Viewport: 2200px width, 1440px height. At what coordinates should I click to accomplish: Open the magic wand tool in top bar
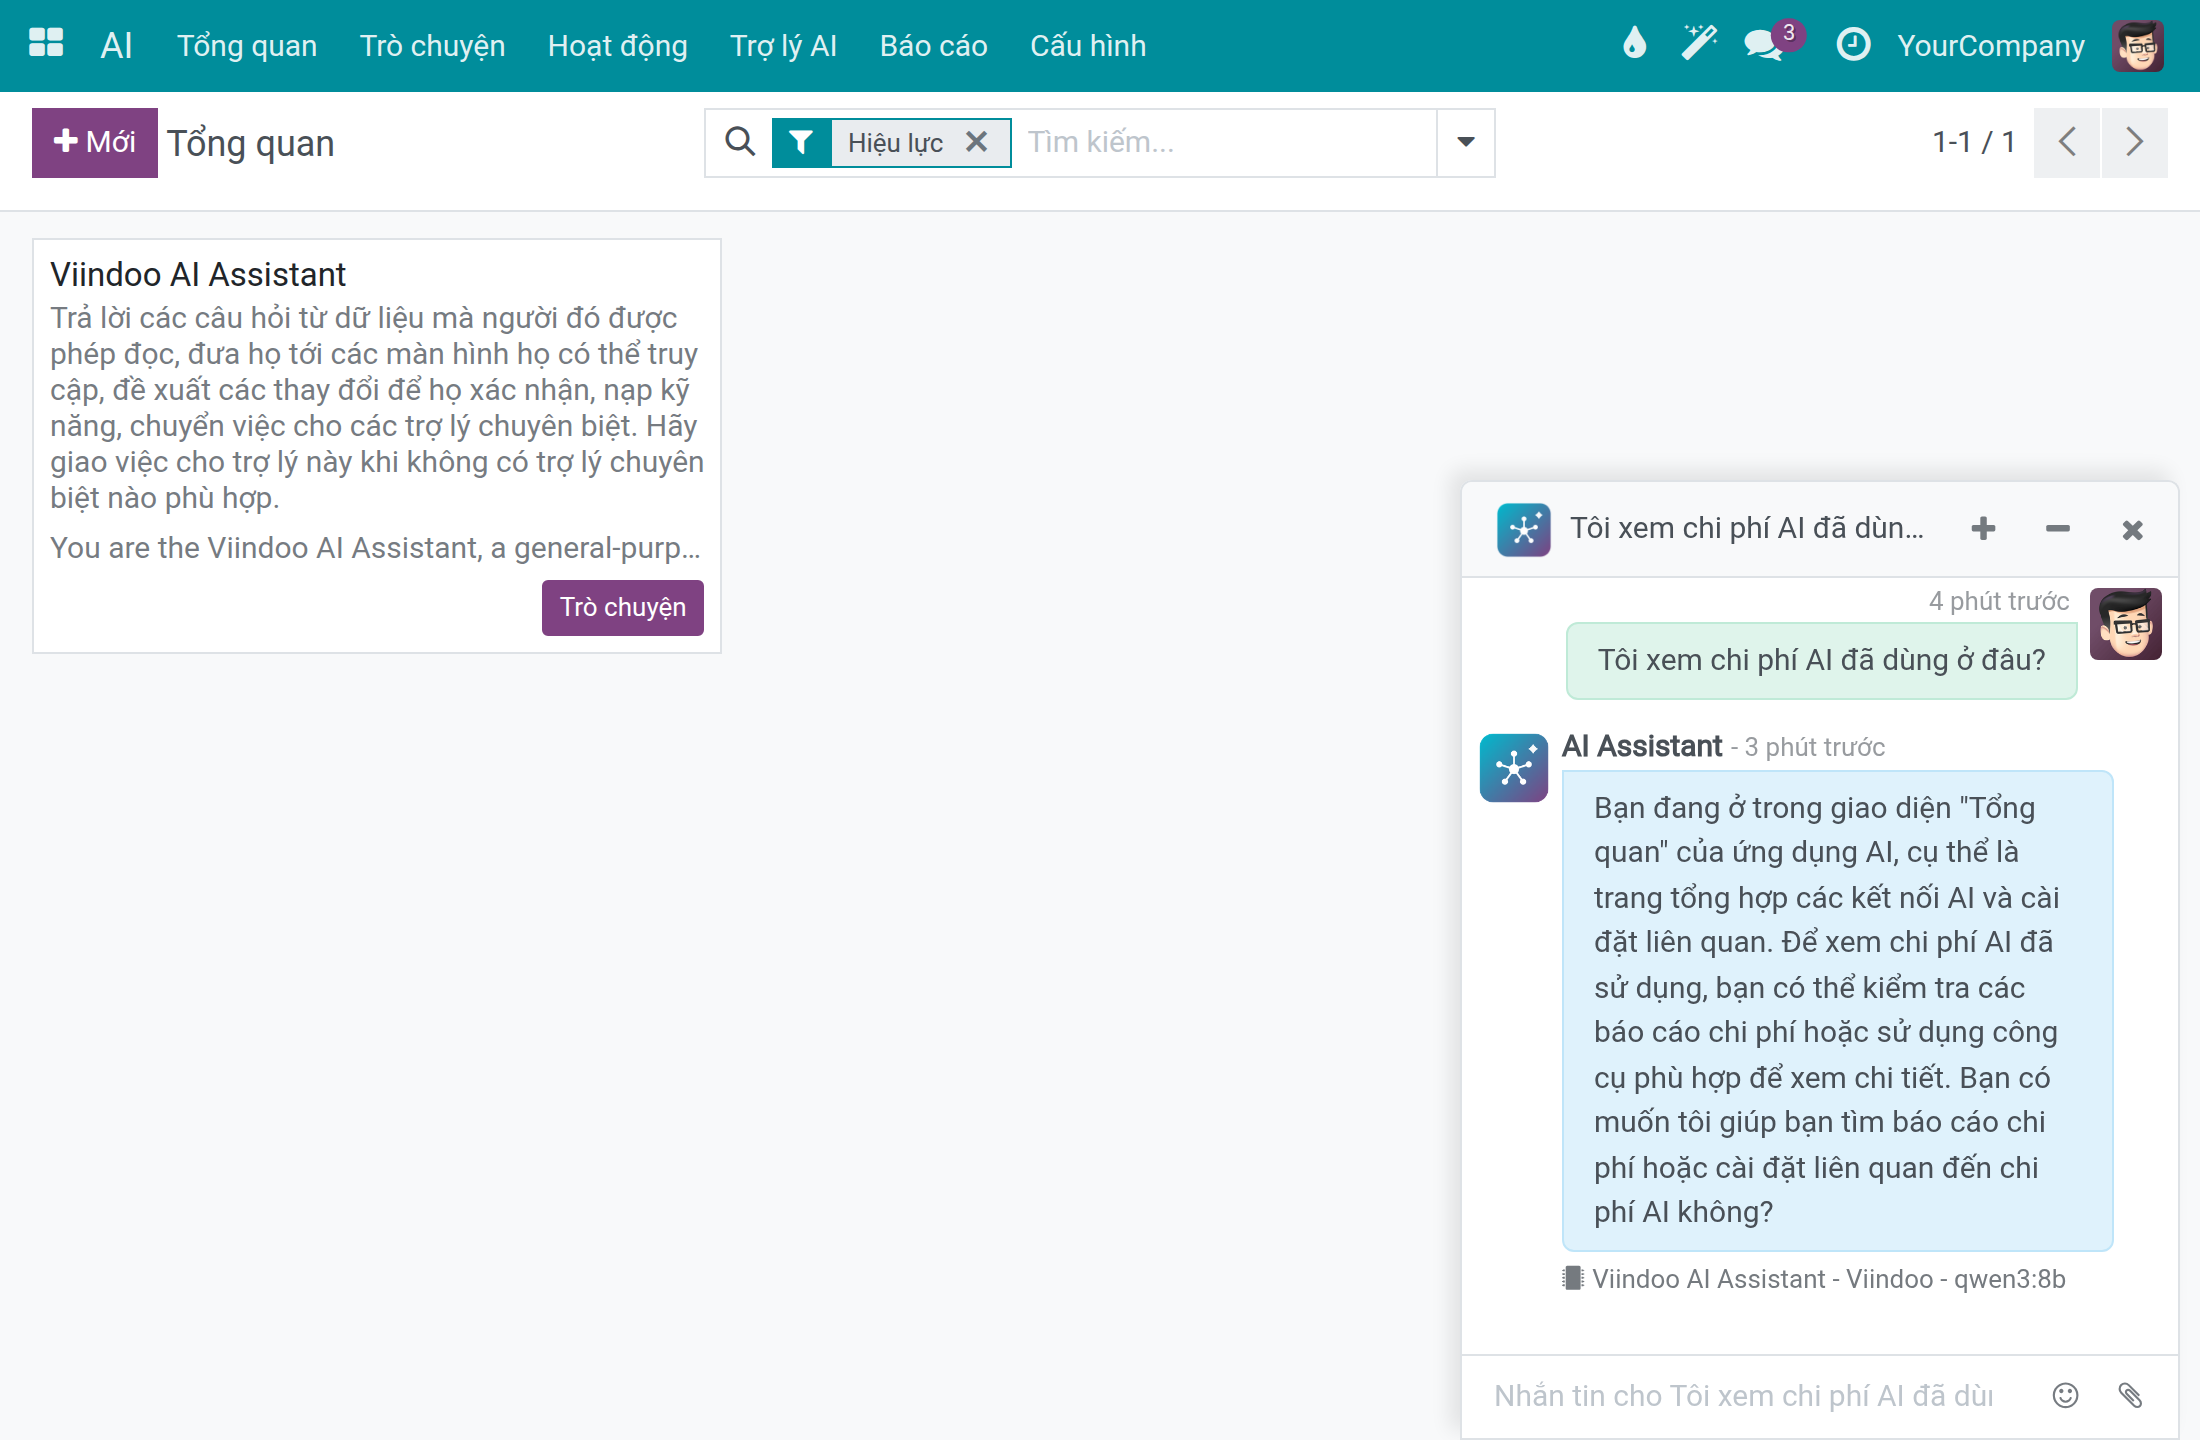point(1698,44)
